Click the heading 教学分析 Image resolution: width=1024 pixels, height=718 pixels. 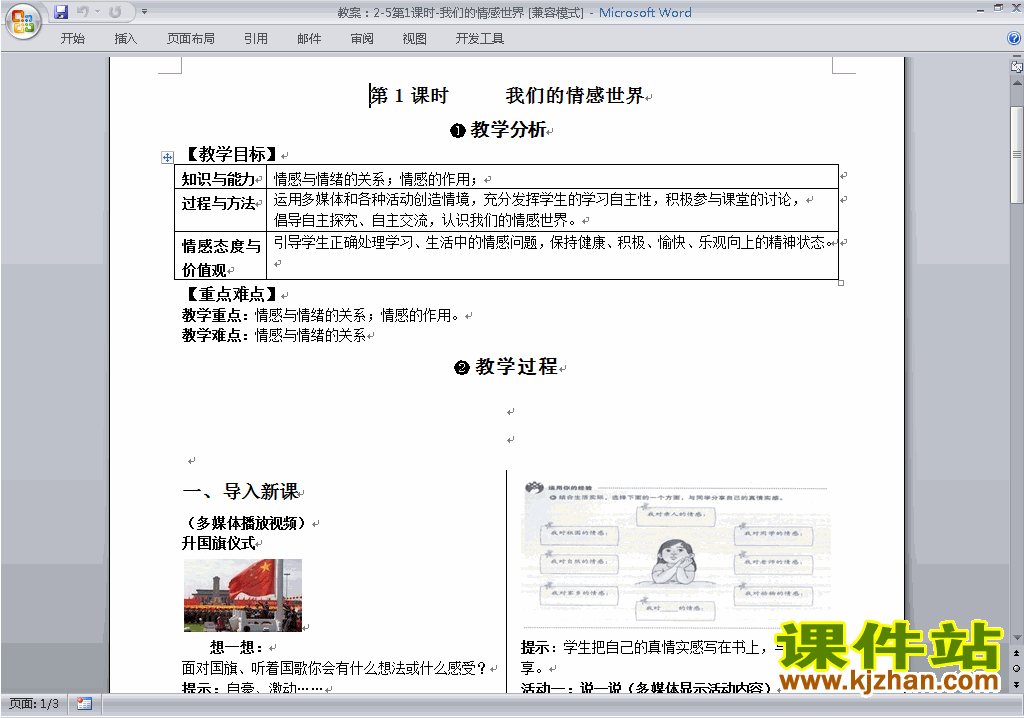coord(508,129)
